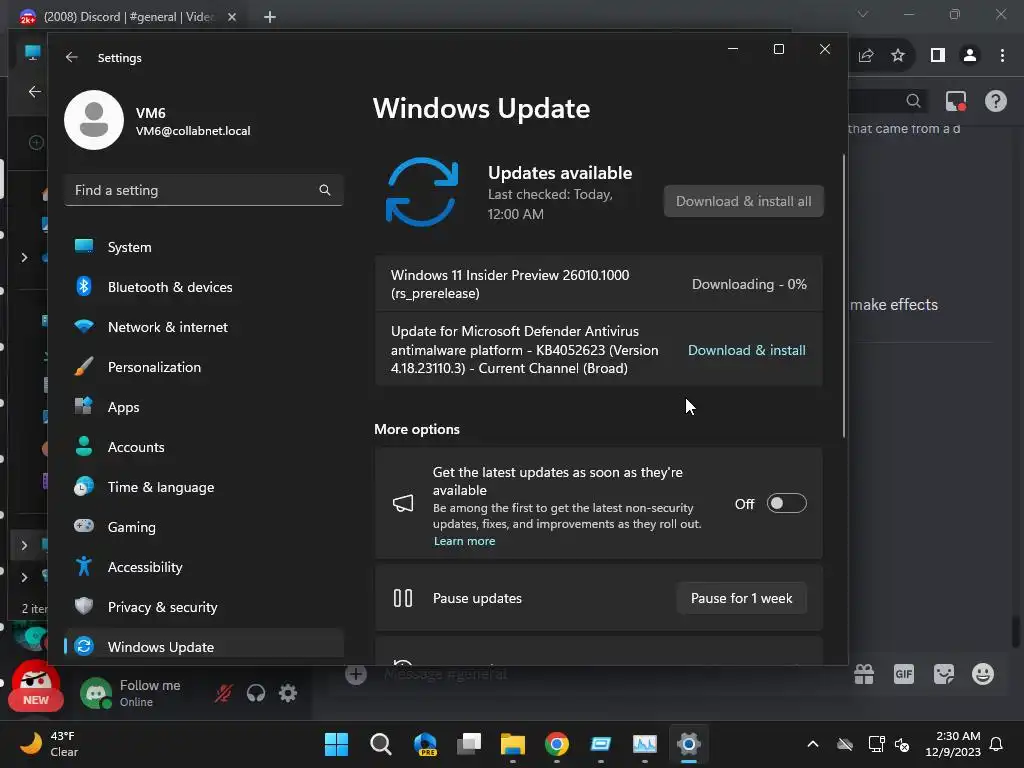Open Windows Start menu
1024x768 pixels.
(337, 744)
